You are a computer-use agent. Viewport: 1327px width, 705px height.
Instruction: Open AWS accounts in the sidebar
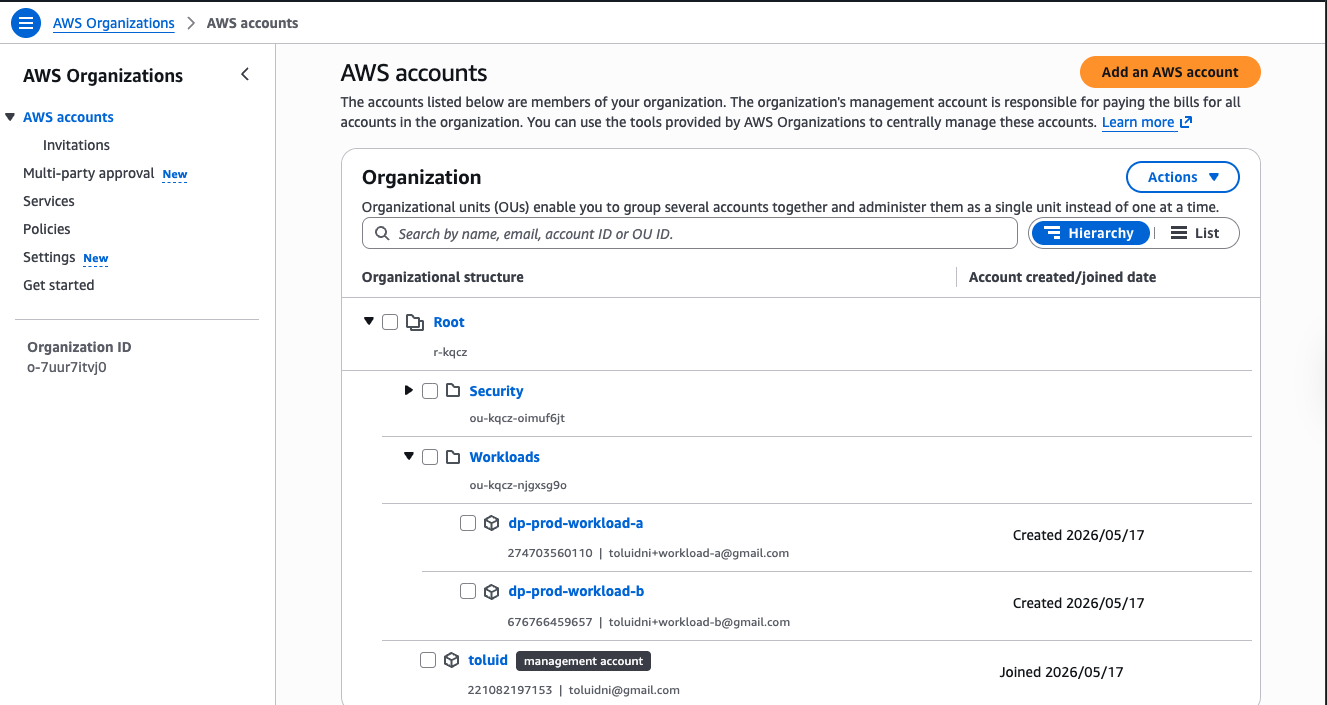click(x=69, y=117)
